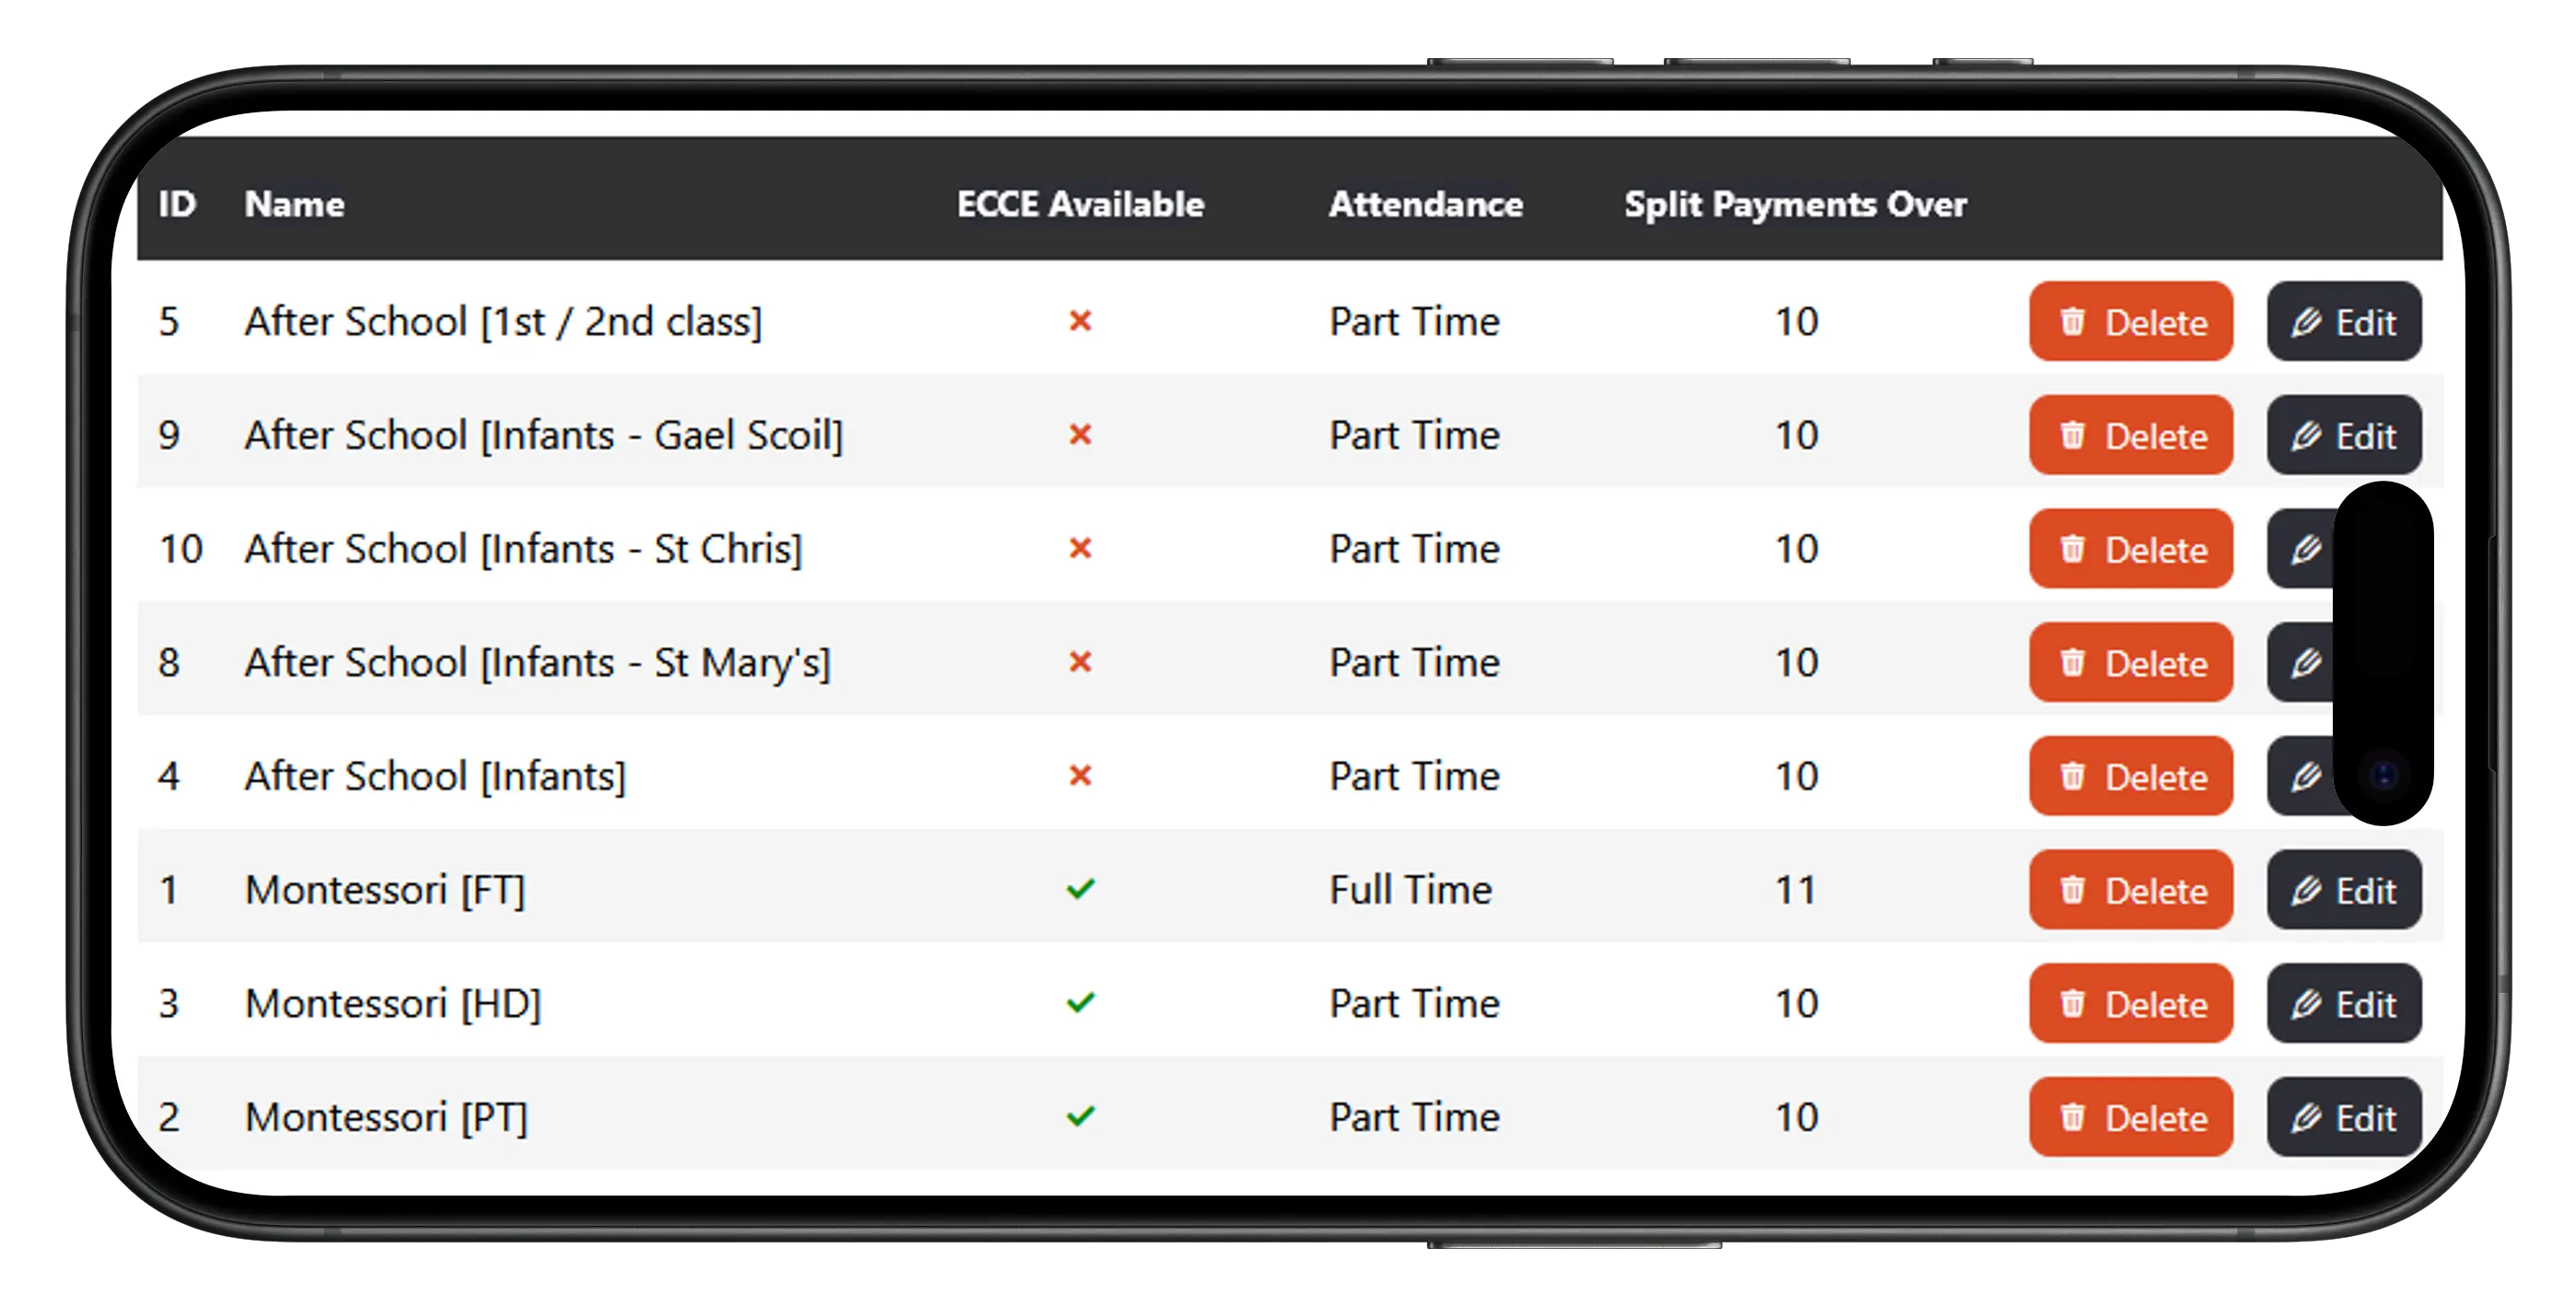This screenshot has height=1307, width=2576.
Task: Click the Split Payments Over column header
Action: [x=1796, y=204]
